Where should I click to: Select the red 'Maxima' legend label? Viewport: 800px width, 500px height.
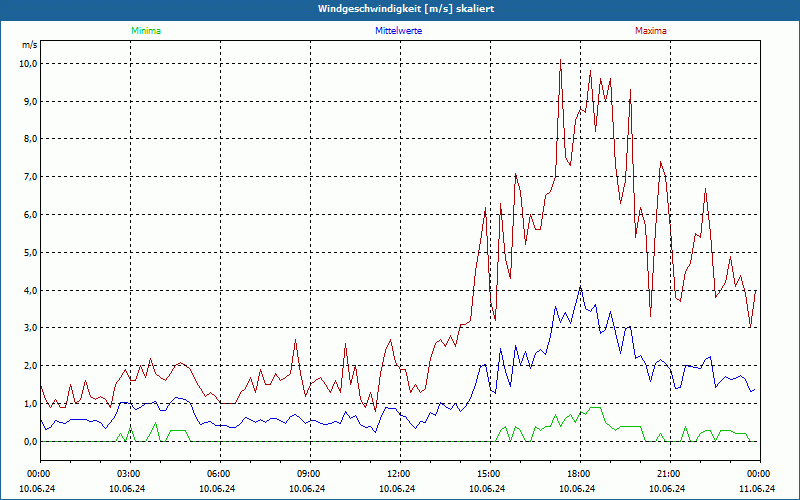click(651, 31)
